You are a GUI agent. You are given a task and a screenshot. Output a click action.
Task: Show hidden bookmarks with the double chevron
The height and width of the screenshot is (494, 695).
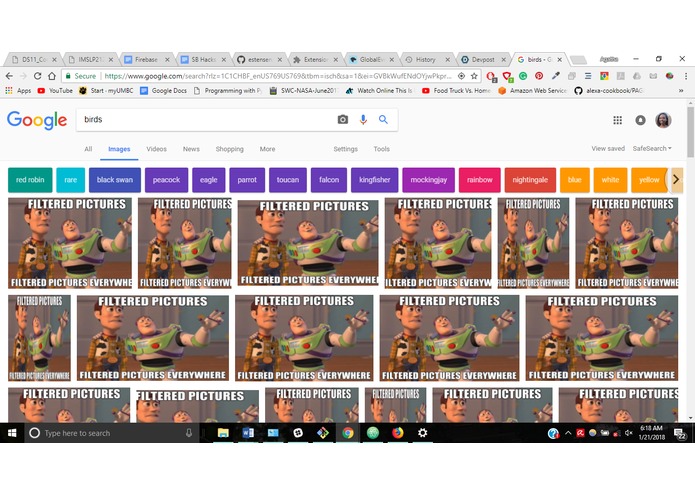pyautogui.click(x=681, y=90)
